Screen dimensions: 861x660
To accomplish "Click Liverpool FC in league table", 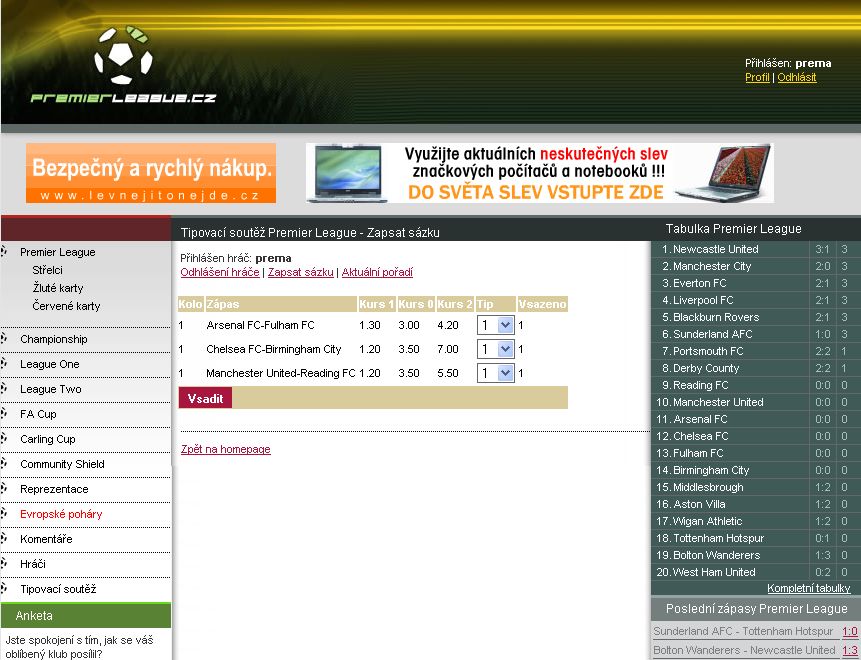I will (703, 300).
